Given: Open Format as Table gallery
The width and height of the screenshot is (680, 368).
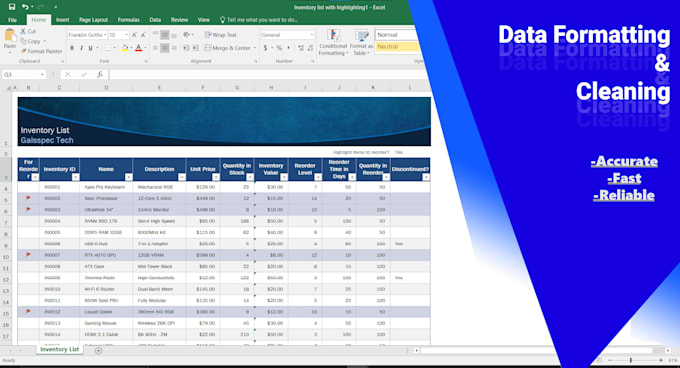Looking at the screenshot, I should point(361,42).
